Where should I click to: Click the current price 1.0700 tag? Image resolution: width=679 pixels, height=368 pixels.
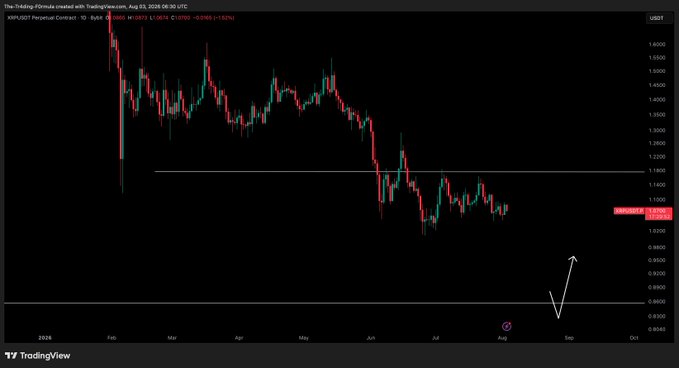(x=658, y=210)
